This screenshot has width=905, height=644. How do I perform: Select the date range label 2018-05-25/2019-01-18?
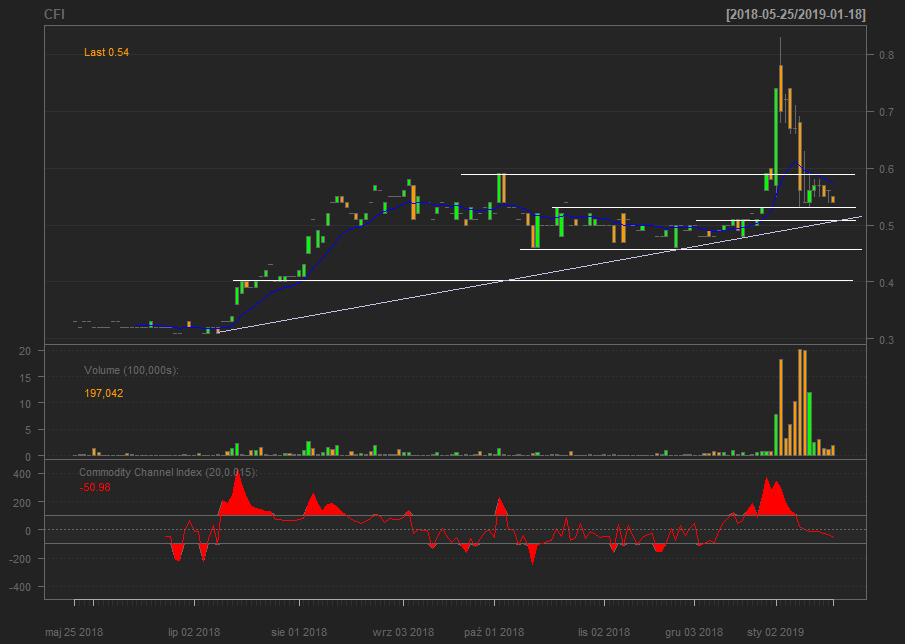[796, 15]
